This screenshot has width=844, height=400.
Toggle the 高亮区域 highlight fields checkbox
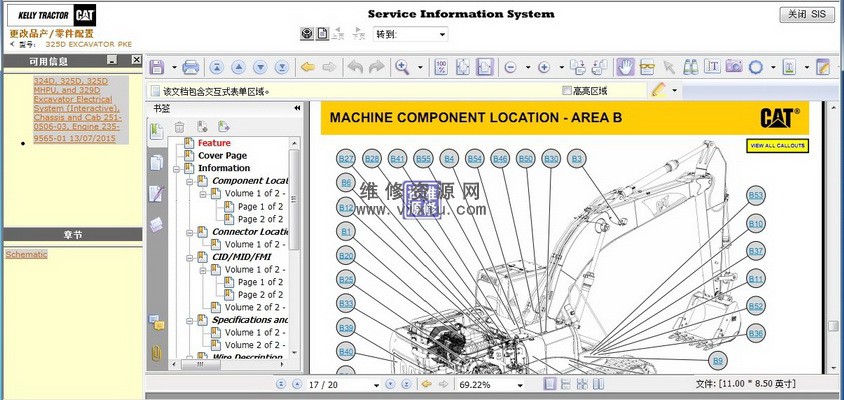point(566,90)
